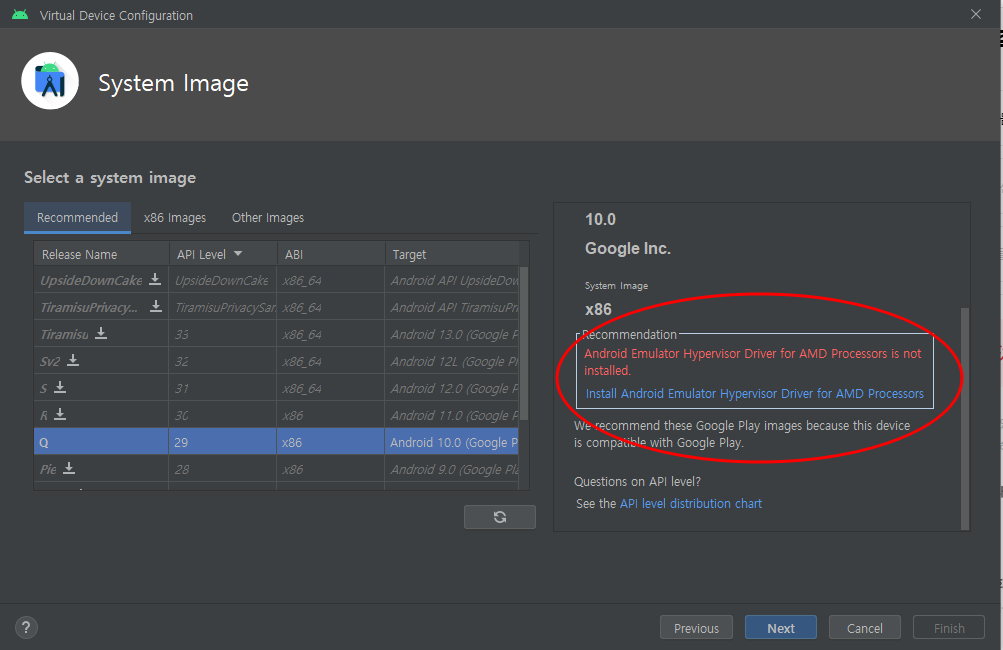
Task: Download the Sv2 system image
Action: point(73,360)
